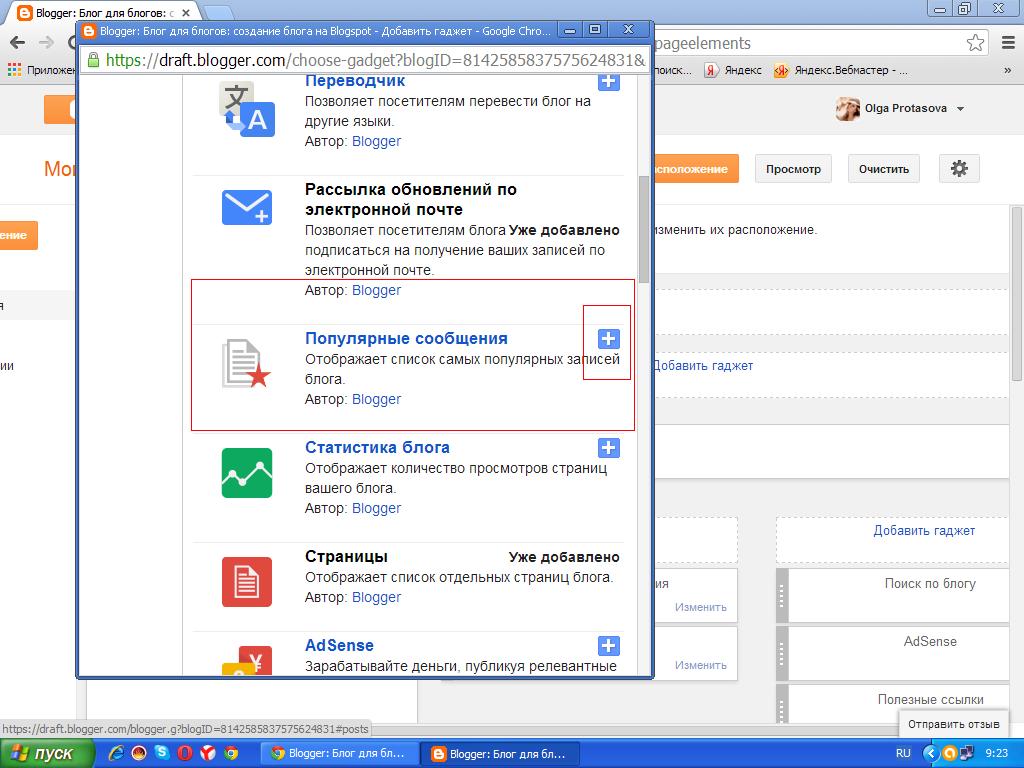
Task: Click the Очистить button in main window
Action: (x=884, y=169)
